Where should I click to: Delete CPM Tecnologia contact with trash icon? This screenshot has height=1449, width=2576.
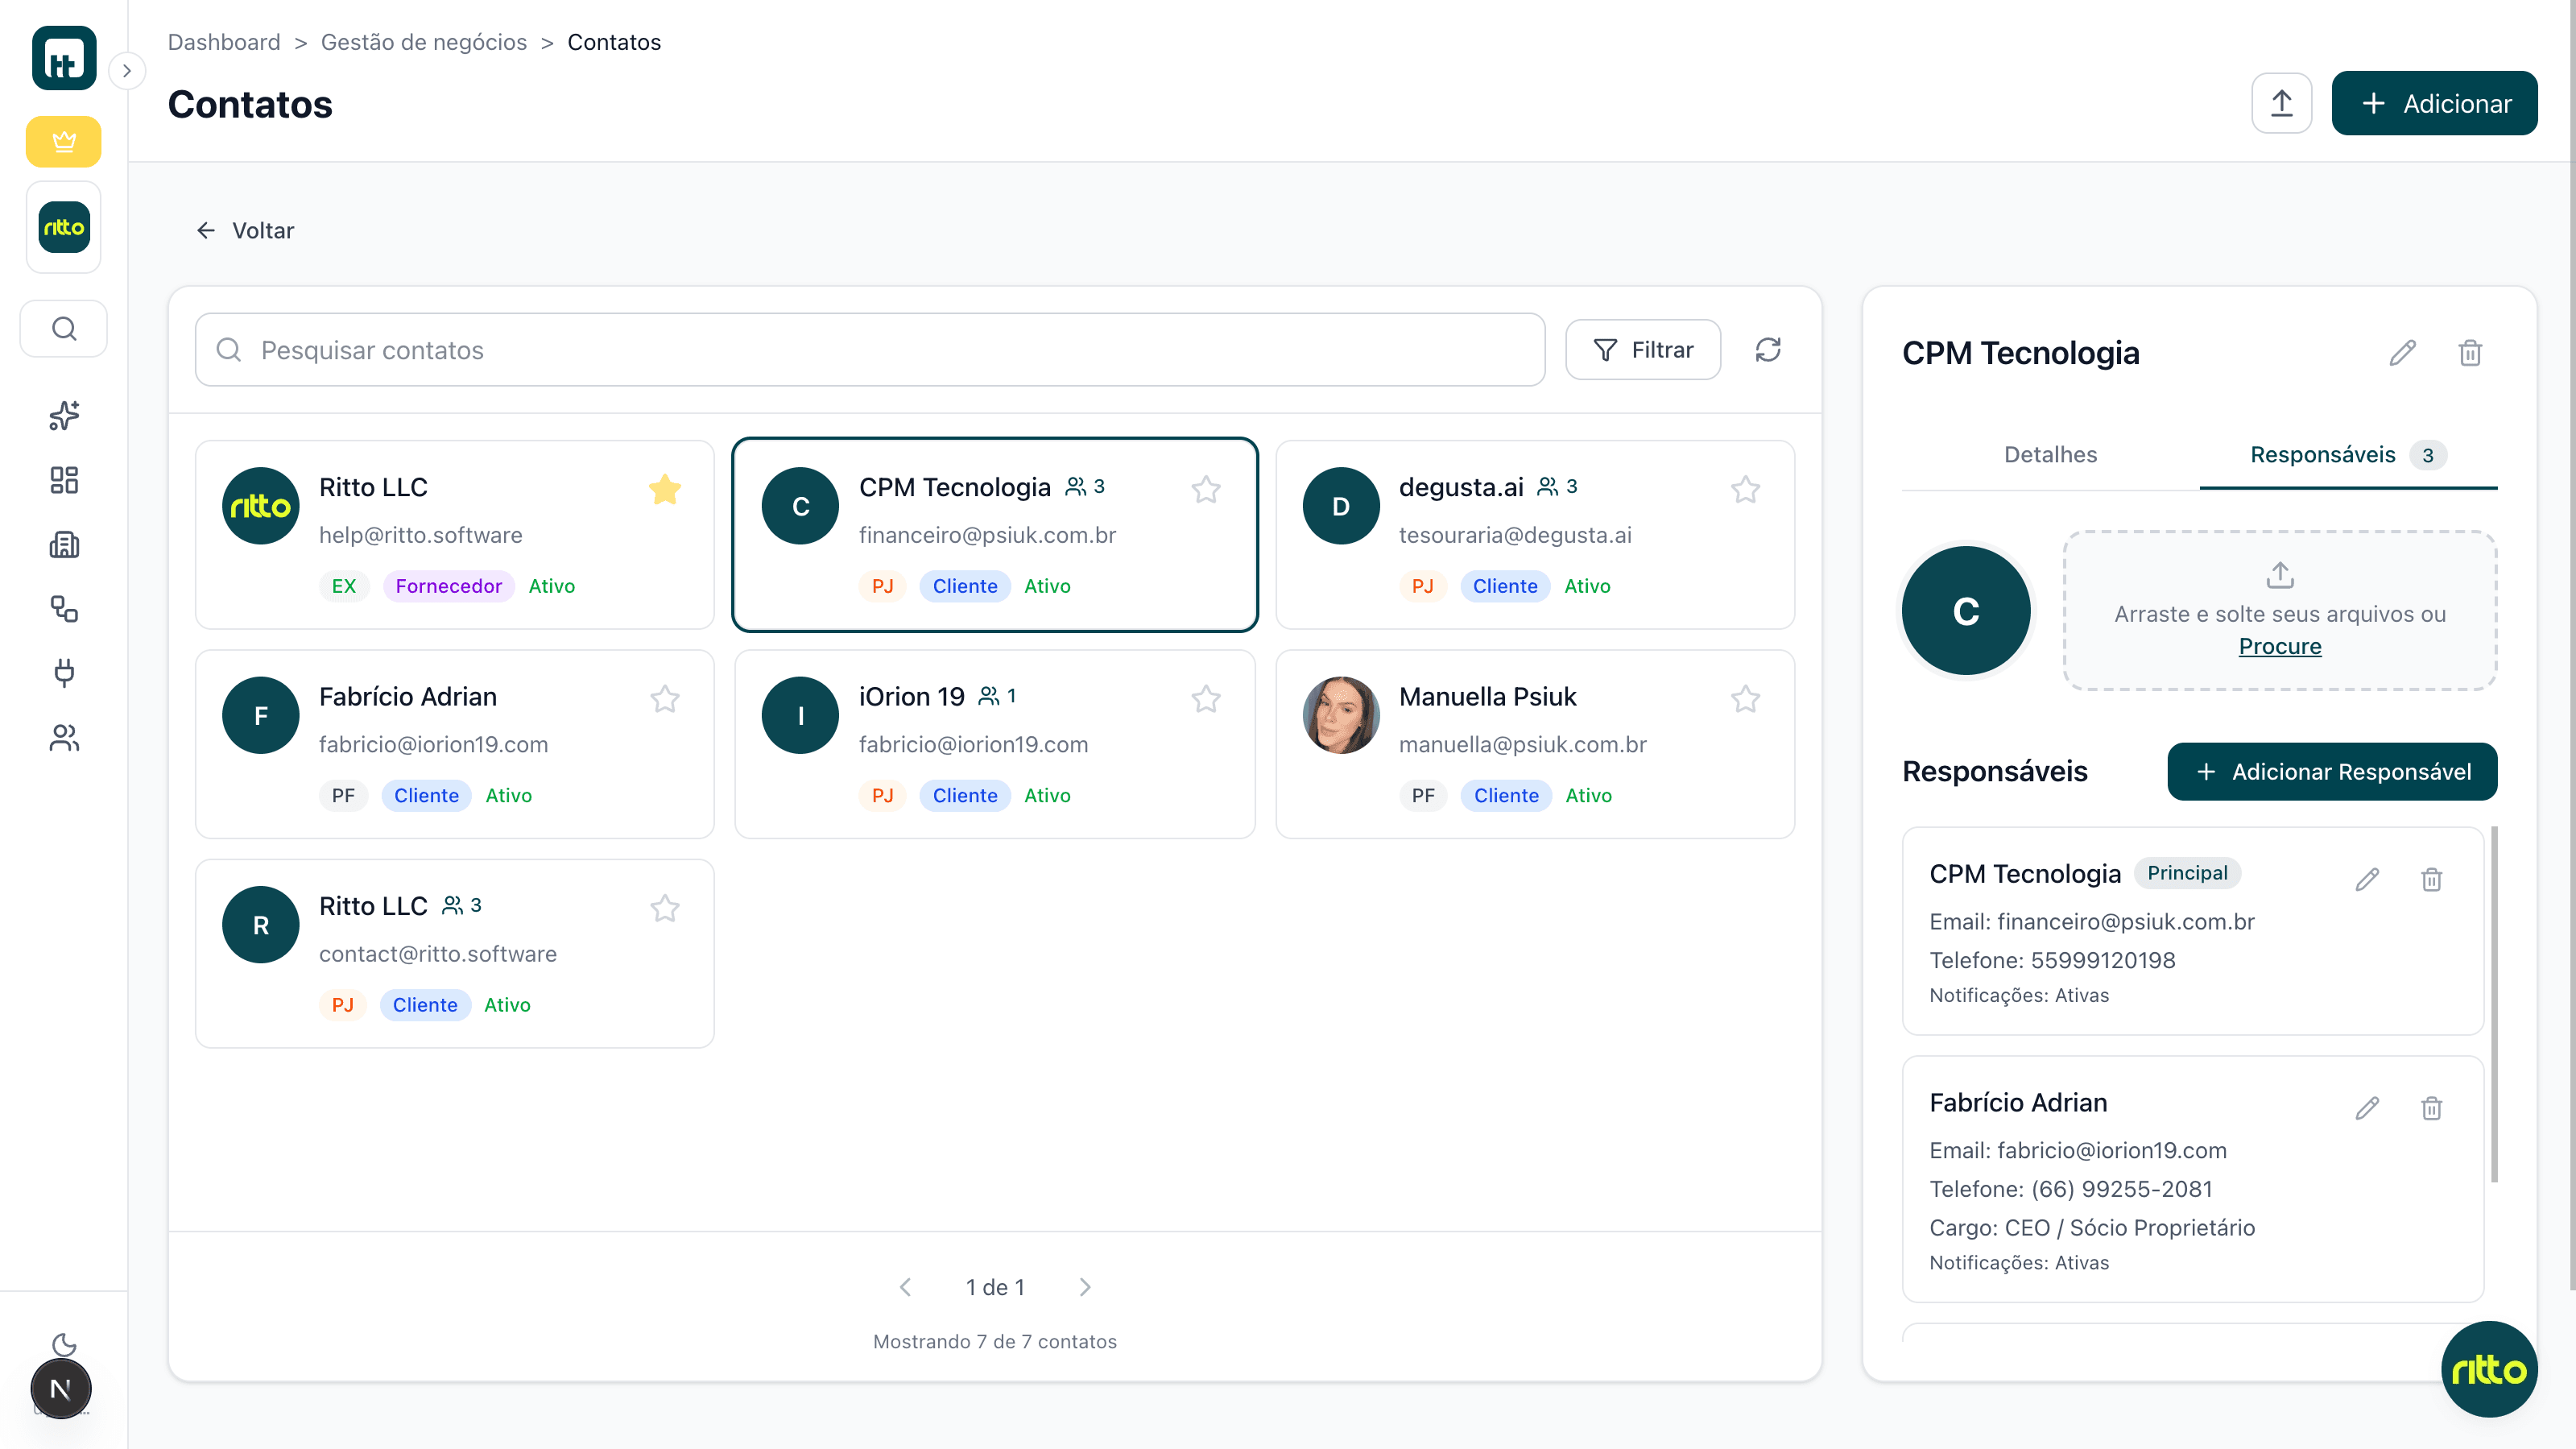[x=2469, y=353]
